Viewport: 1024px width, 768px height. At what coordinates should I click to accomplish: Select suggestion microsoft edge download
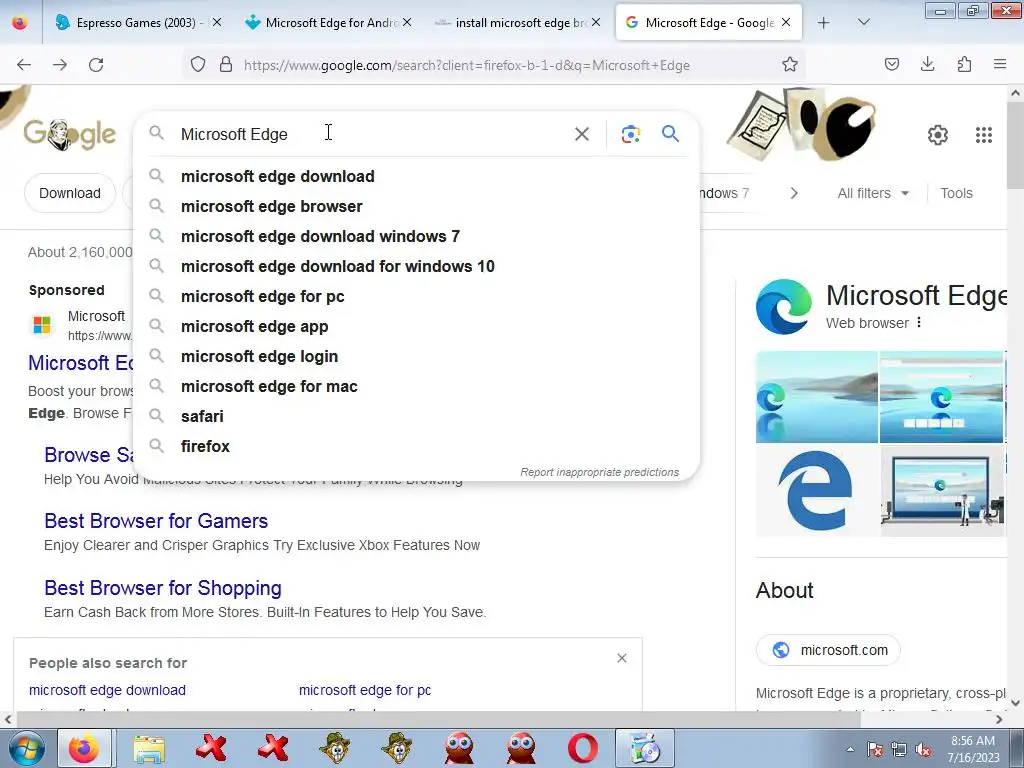[416, 176]
